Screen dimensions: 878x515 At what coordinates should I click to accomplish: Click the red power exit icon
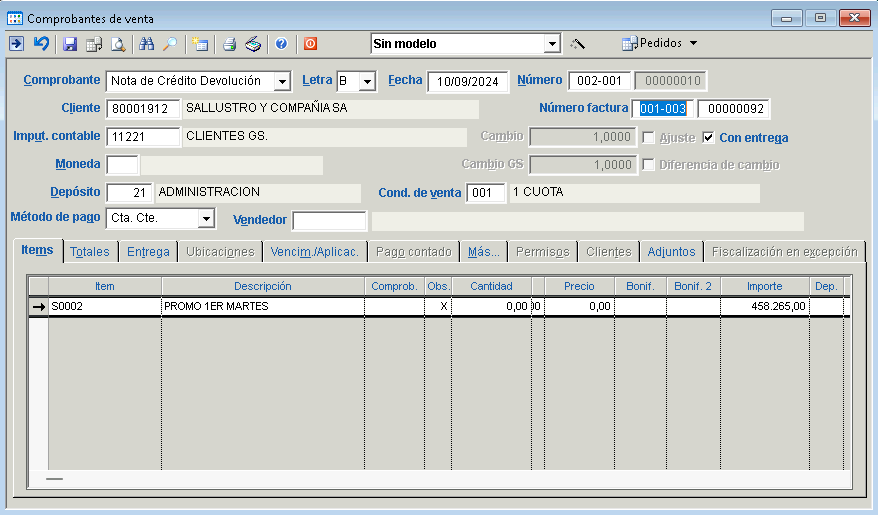coord(310,44)
